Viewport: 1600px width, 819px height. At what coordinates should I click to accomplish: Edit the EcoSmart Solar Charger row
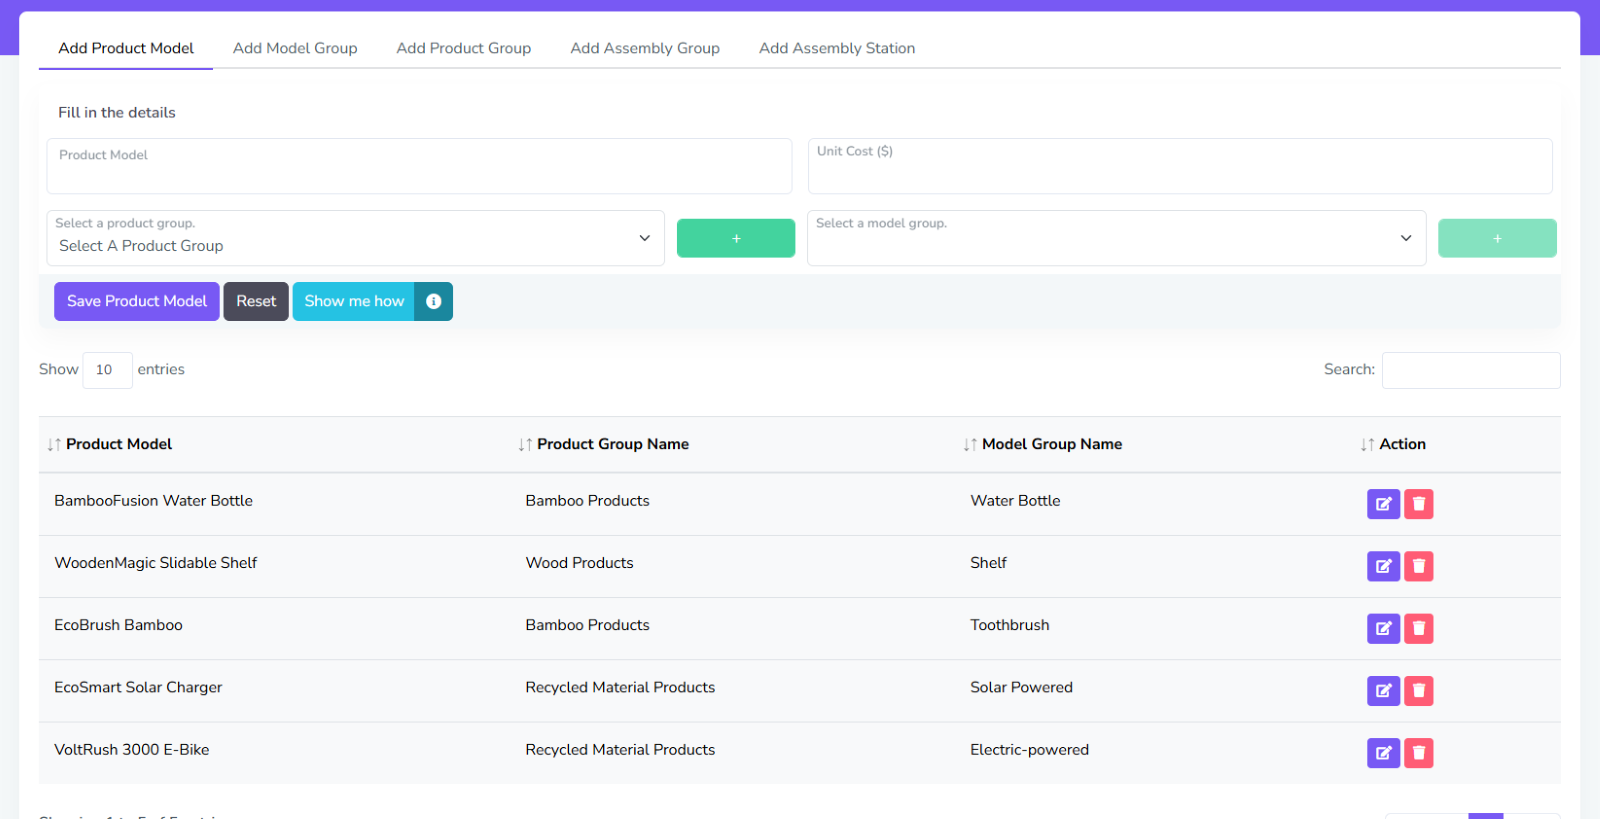[1383, 690]
